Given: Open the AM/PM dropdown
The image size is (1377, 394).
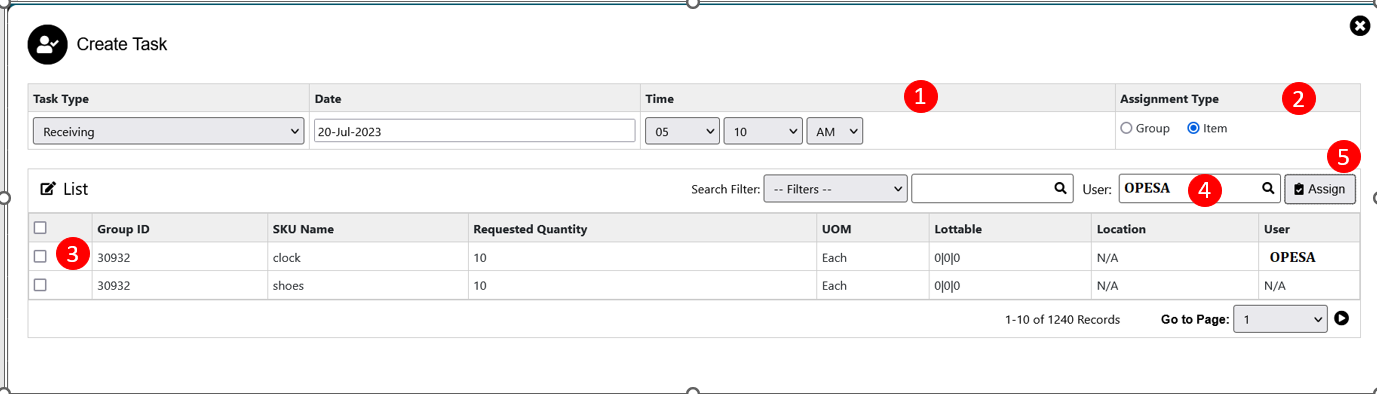Looking at the screenshot, I should click(x=834, y=131).
